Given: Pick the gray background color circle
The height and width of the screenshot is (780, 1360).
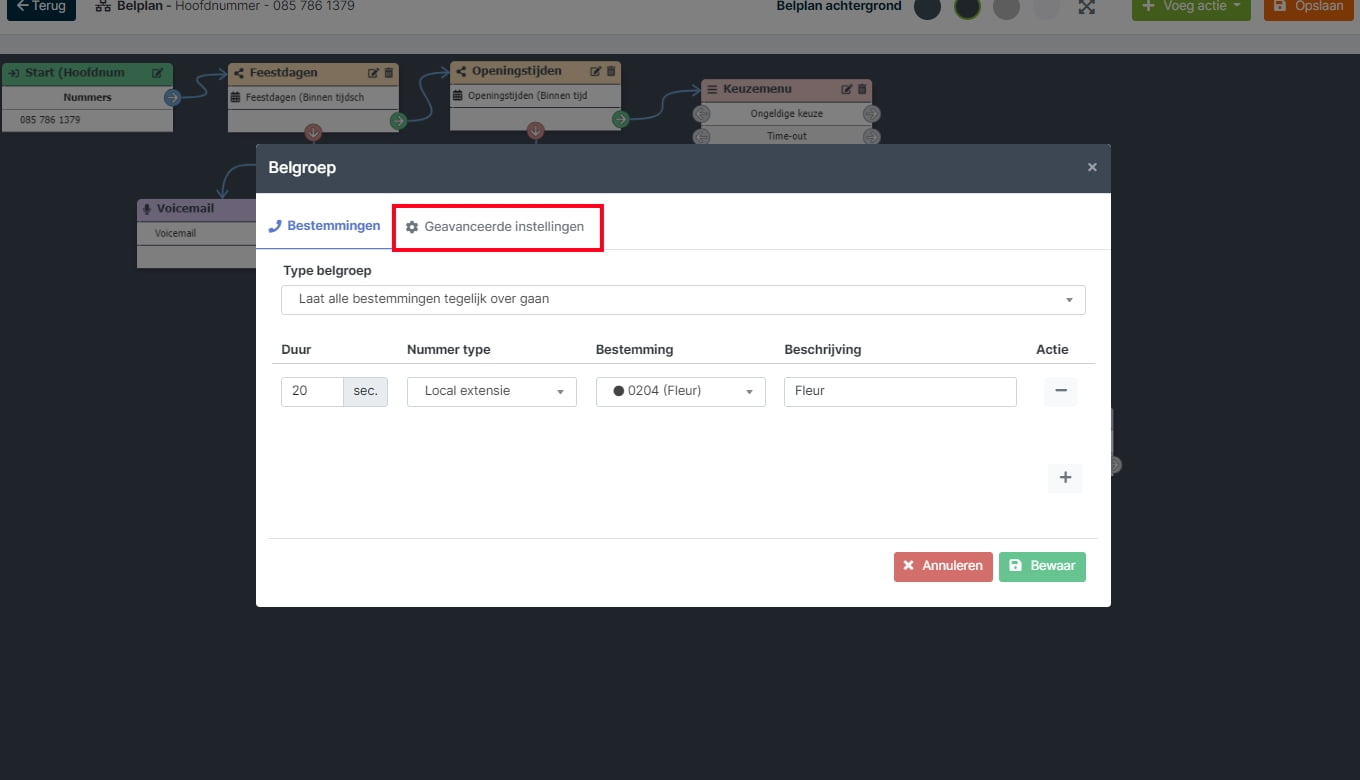Looking at the screenshot, I should [1007, 7].
